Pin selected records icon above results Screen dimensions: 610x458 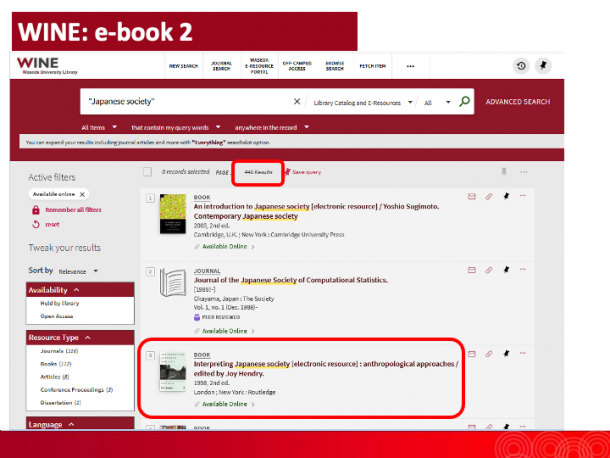pyautogui.click(x=504, y=172)
